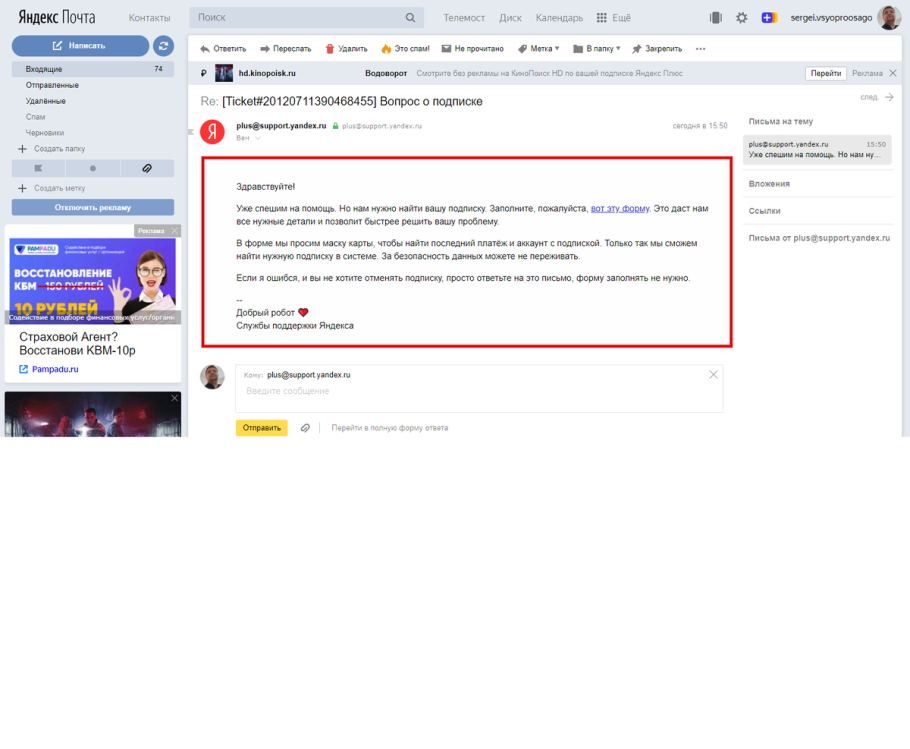Click the Yandex Plus icon in the header
This screenshot has height=749, width=910.
[768, 18]
